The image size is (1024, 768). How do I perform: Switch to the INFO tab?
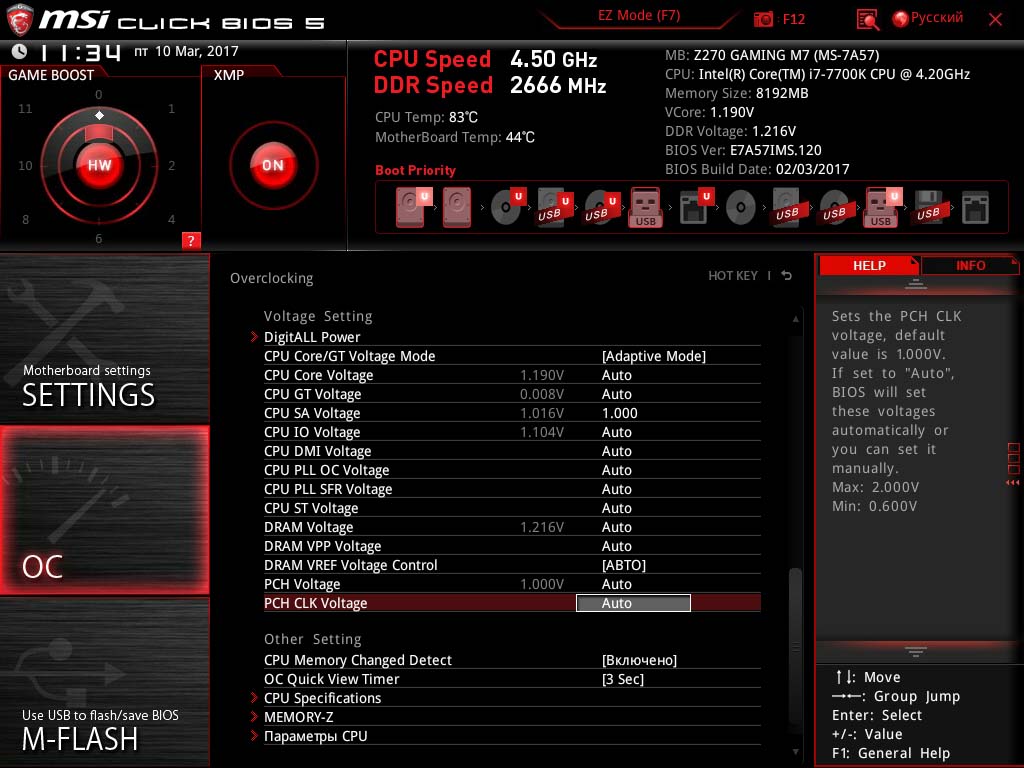click(x=970, y=266)
